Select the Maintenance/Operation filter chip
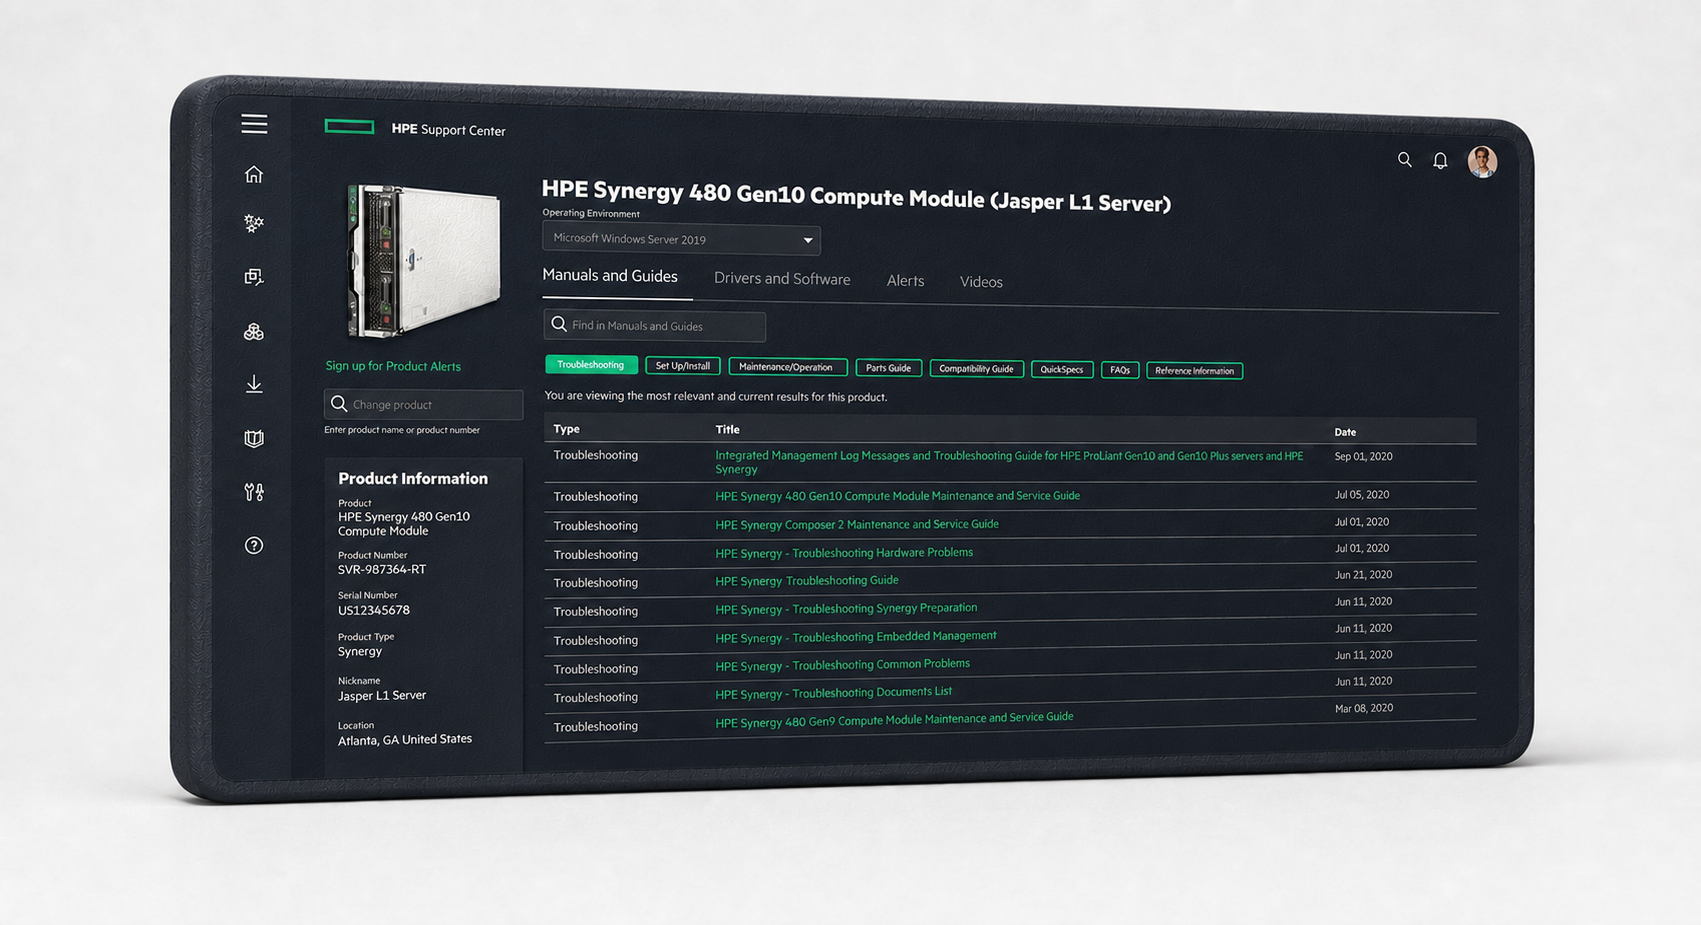 click(786, 367)
